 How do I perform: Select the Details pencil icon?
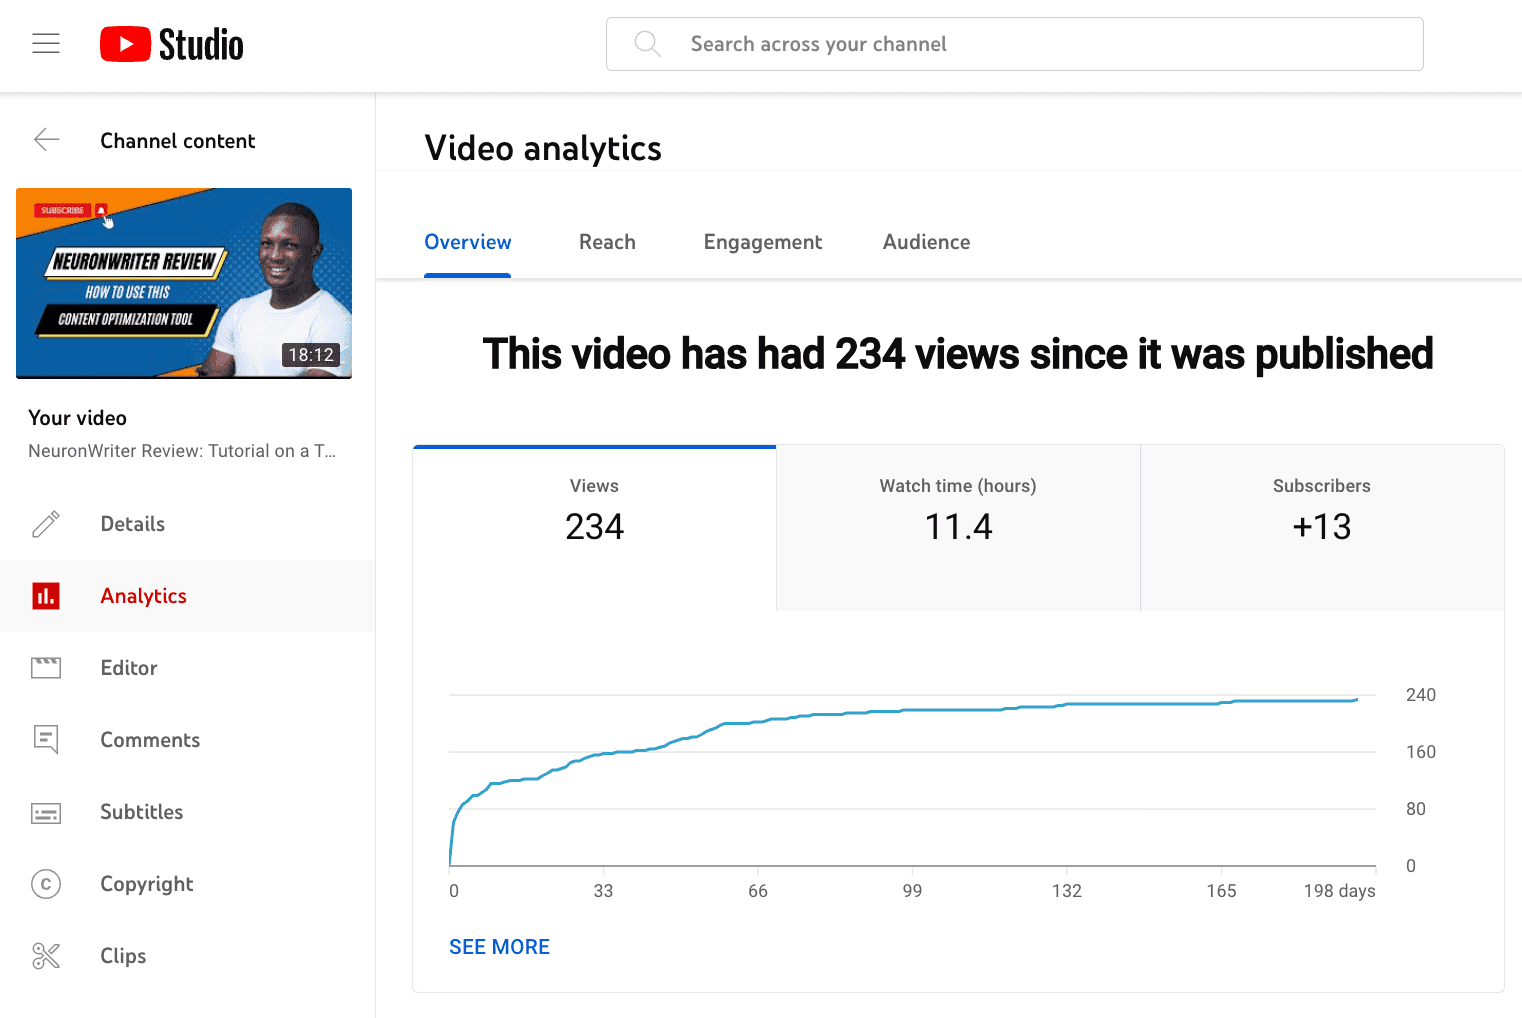point(46,523)
